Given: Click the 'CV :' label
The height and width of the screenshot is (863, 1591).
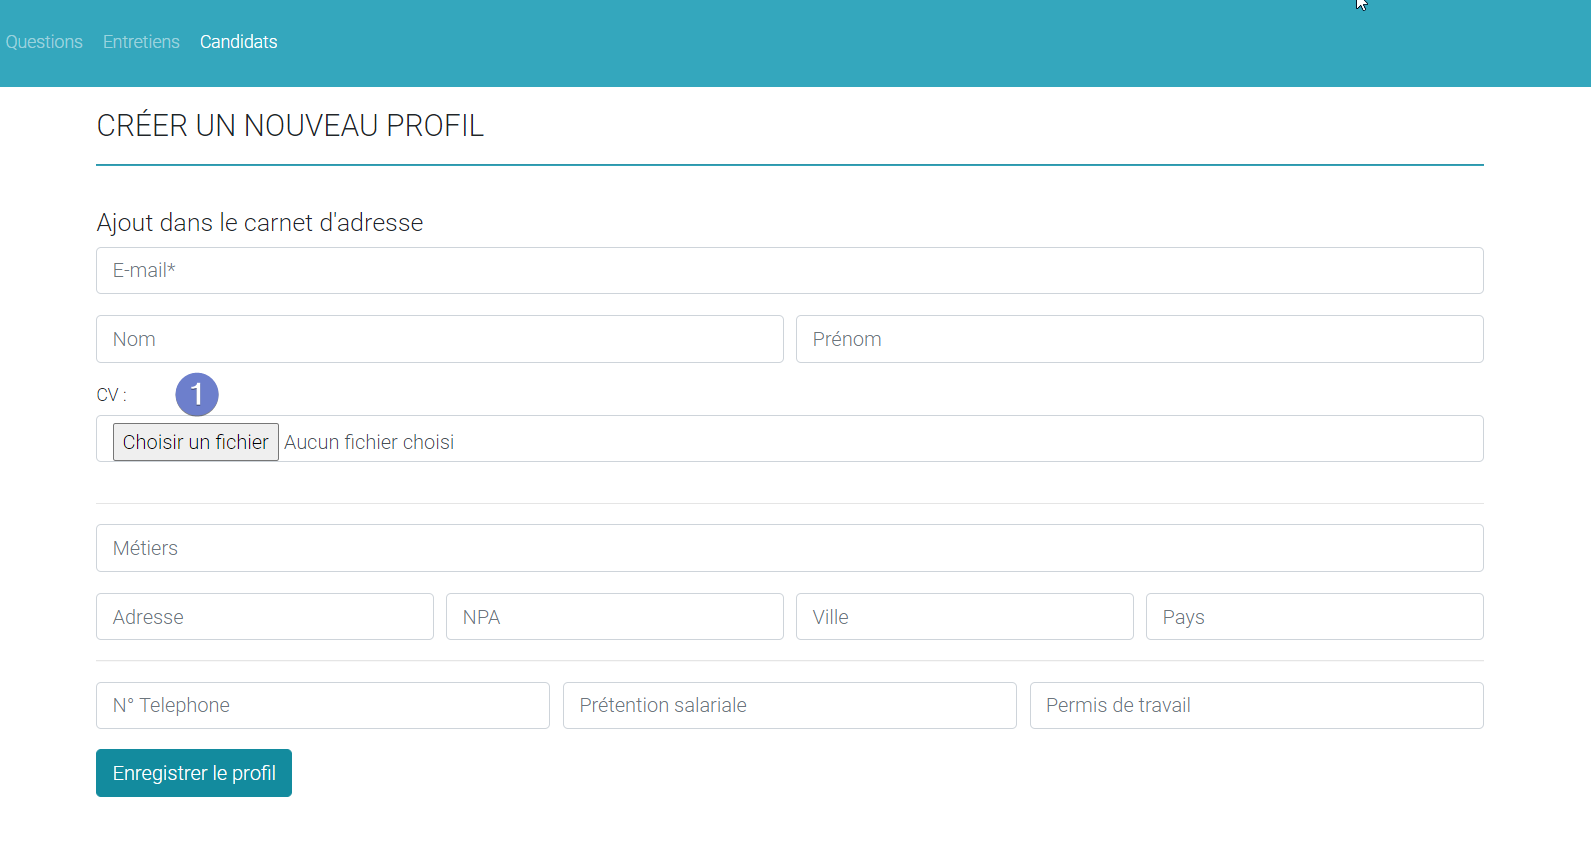Looking at the screenshot, I should (111, 395).
